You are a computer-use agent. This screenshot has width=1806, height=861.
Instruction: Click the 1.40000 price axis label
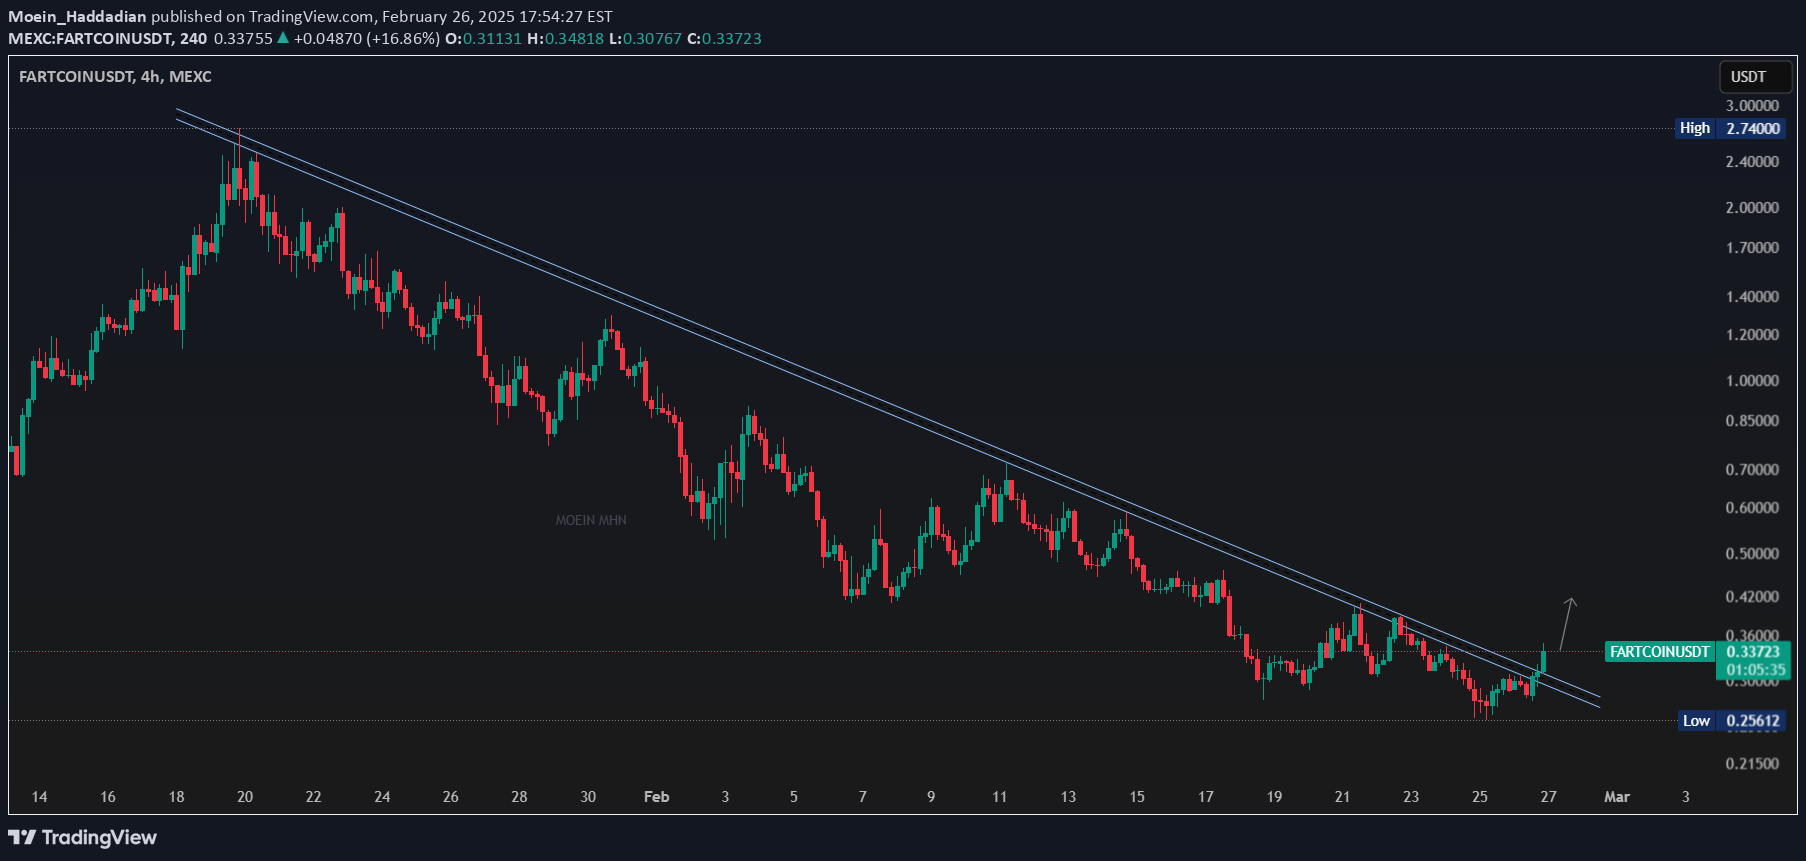pyautogui.click(x=1752, y=296)
